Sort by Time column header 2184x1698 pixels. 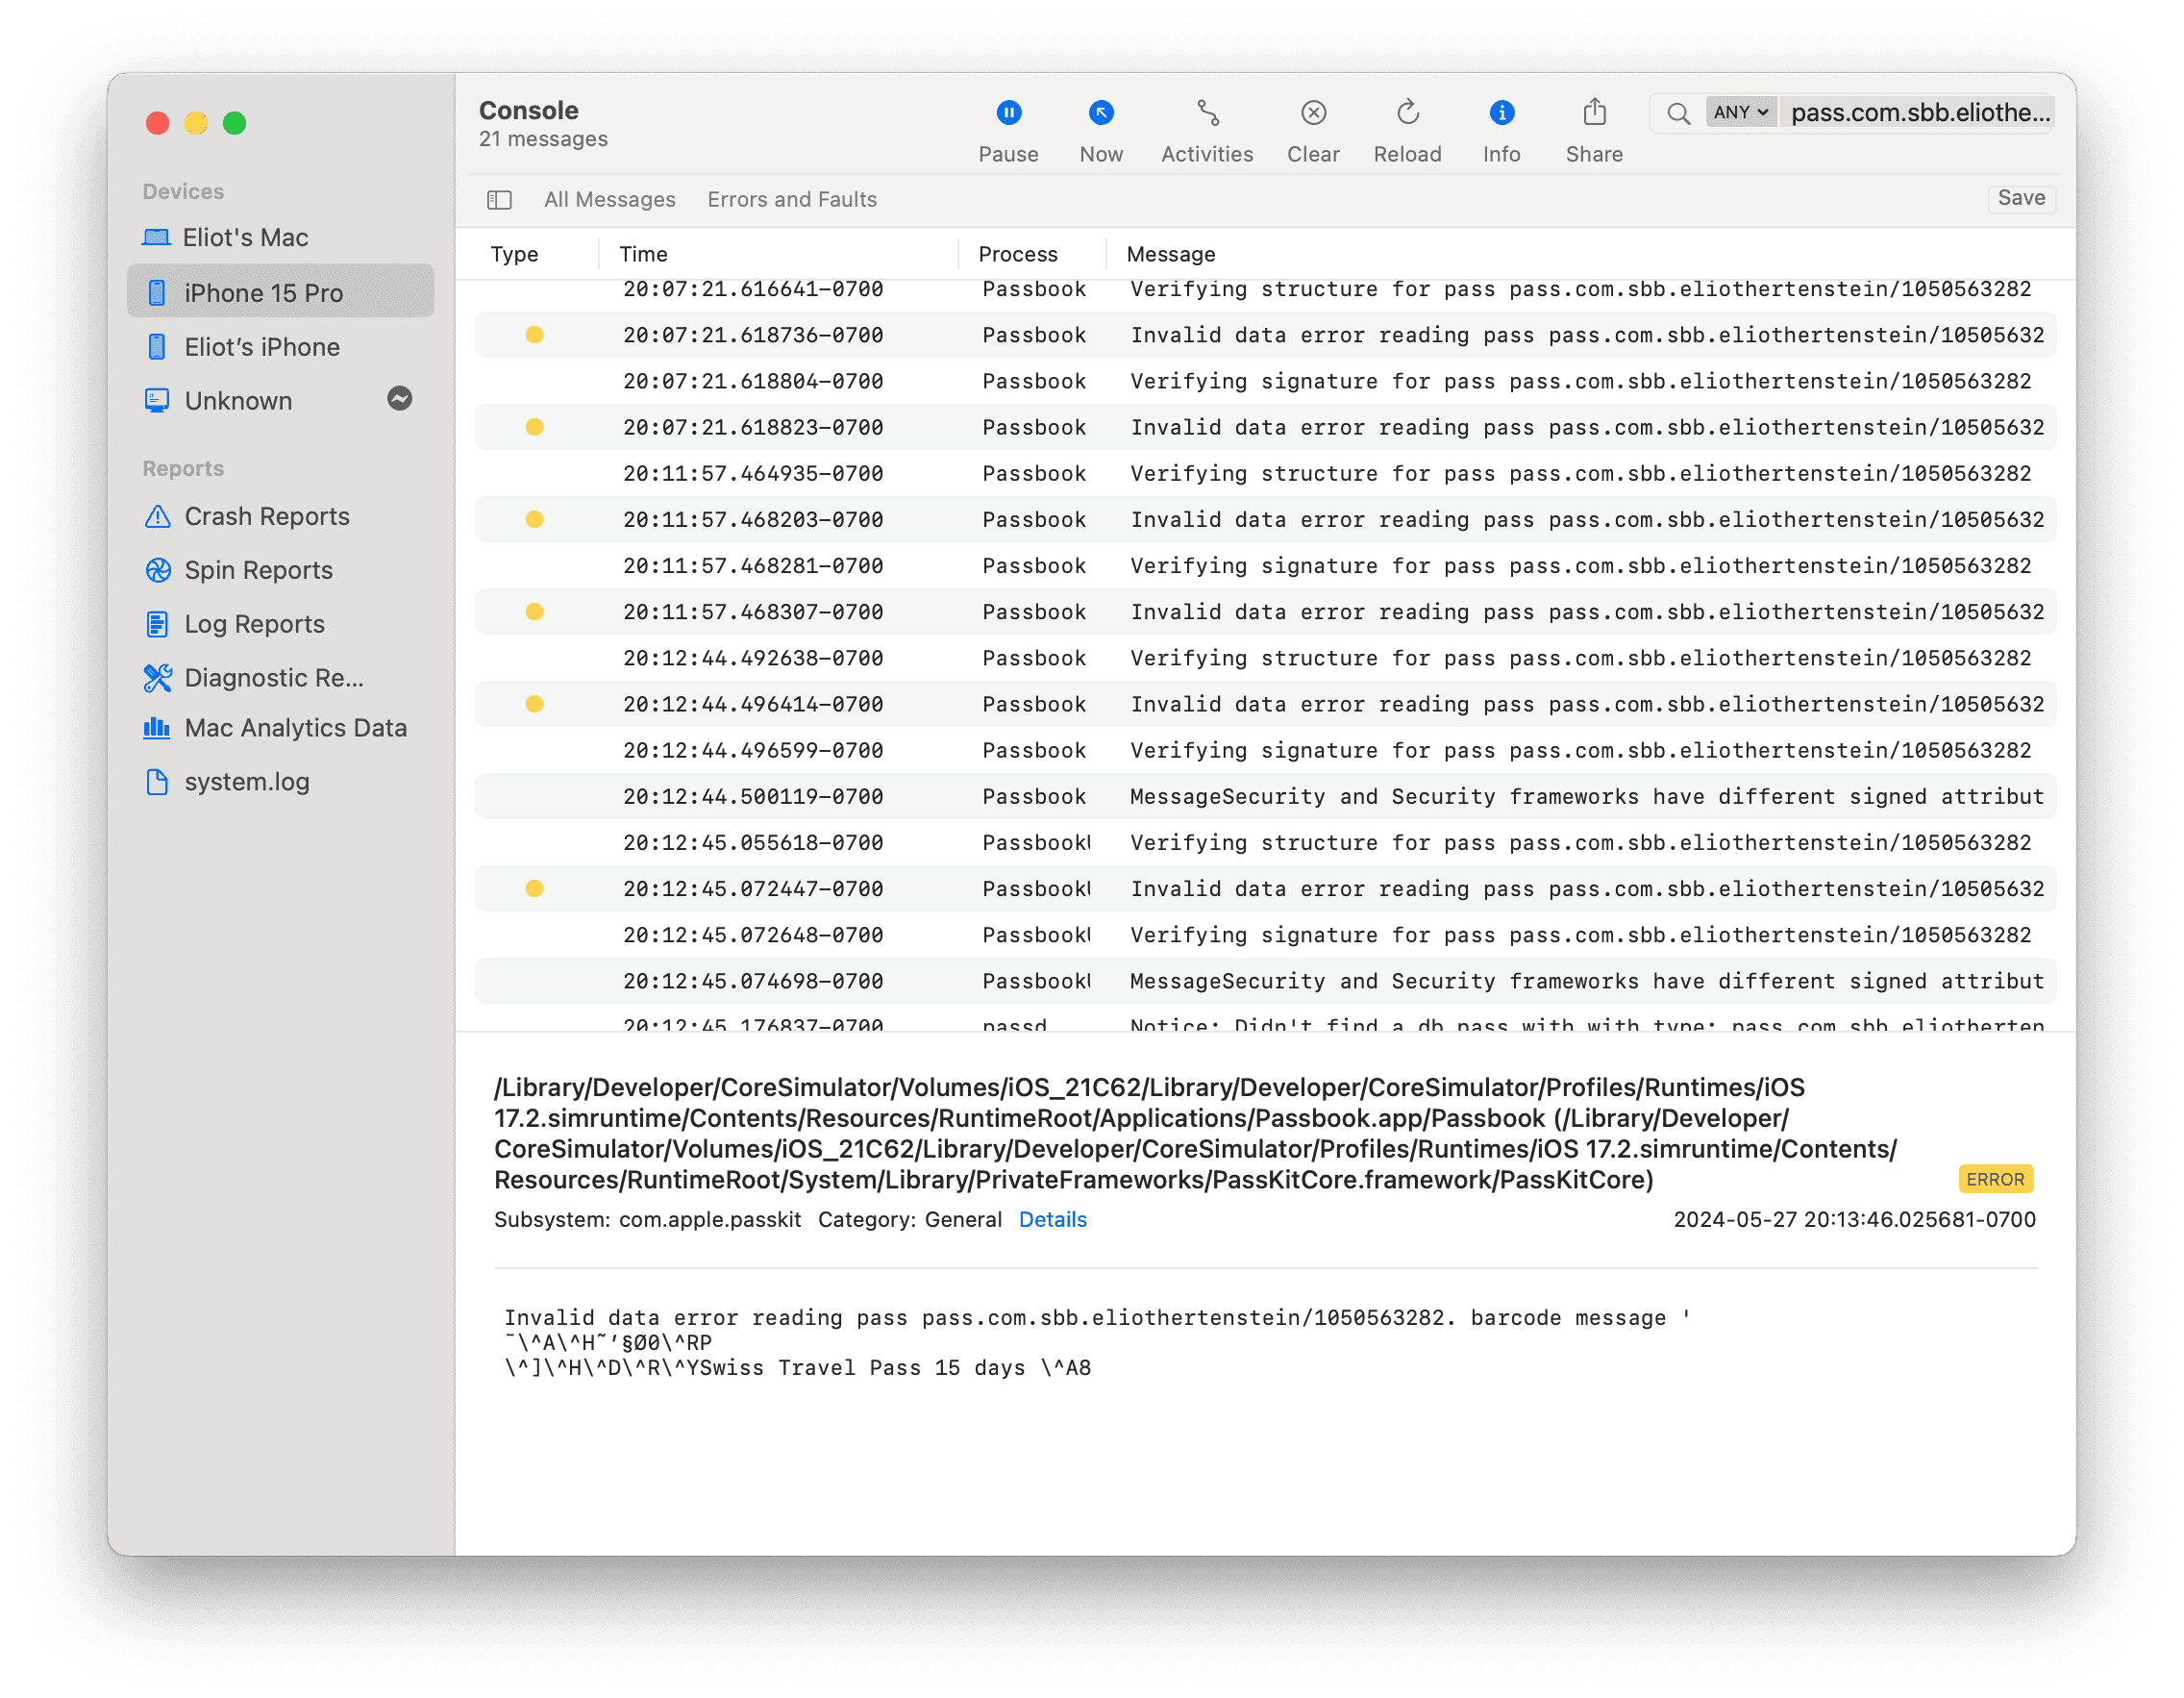point(643,254)
